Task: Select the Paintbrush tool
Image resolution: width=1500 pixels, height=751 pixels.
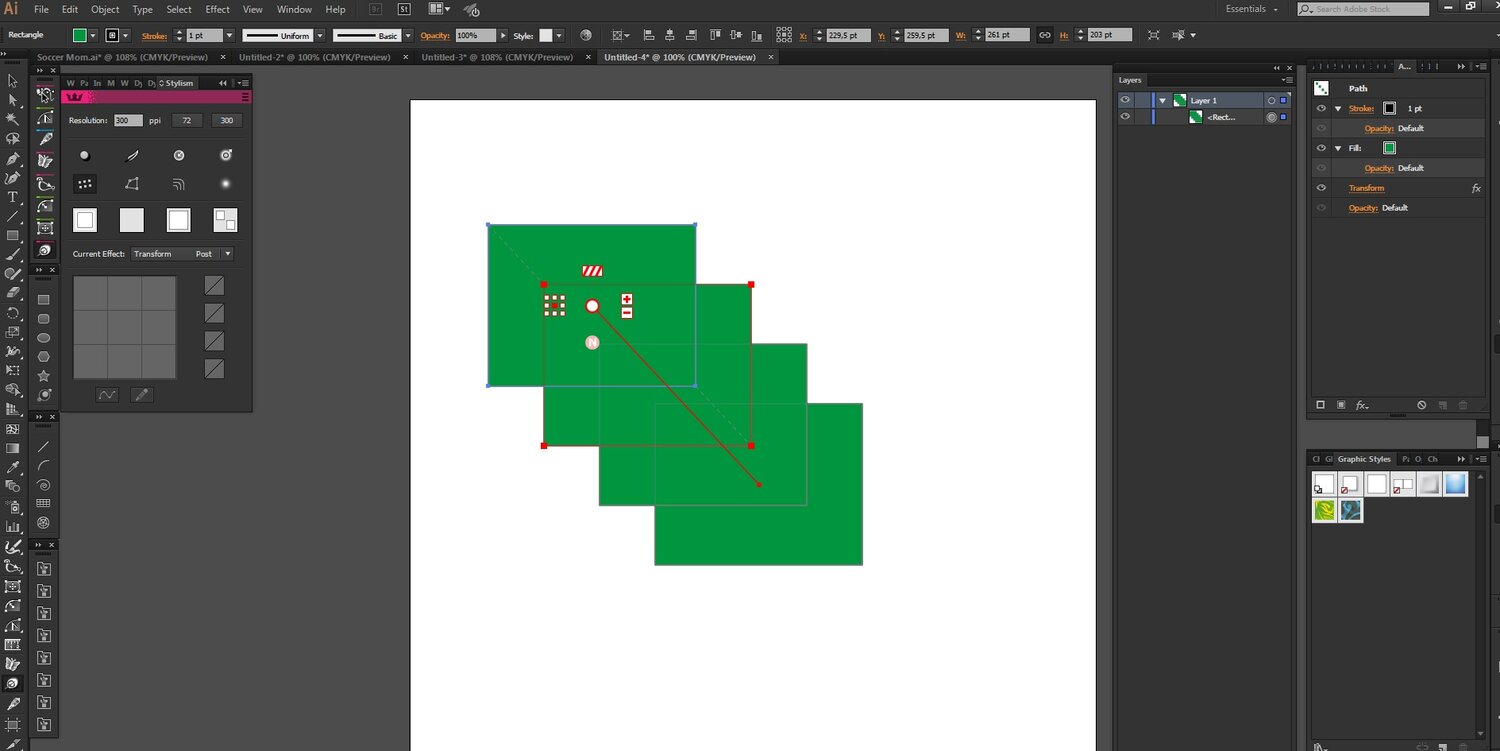Action: tap(13, 255)
